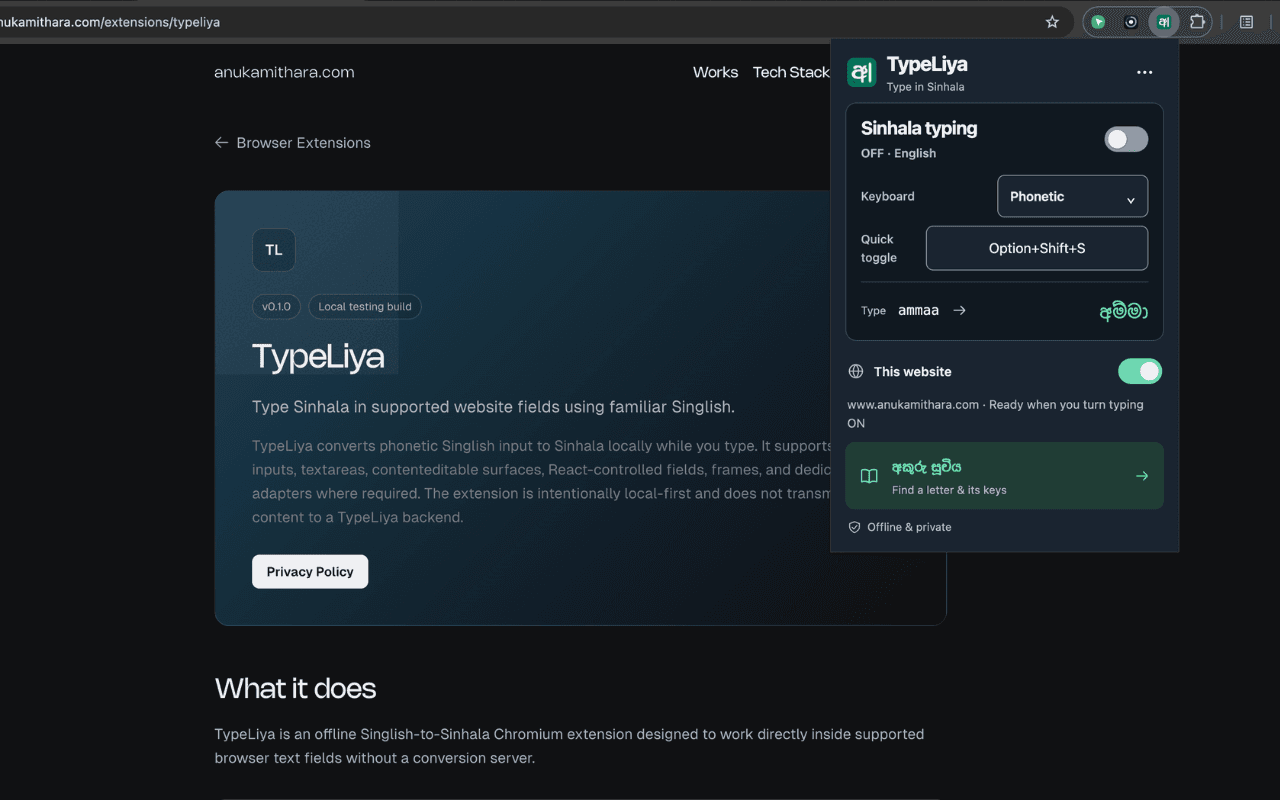Image resolution: width=1280 pixels, height=800 pixels.
Task: Go back to Browser Extensions
Action: pyautogui.click(x=292, y=143)
